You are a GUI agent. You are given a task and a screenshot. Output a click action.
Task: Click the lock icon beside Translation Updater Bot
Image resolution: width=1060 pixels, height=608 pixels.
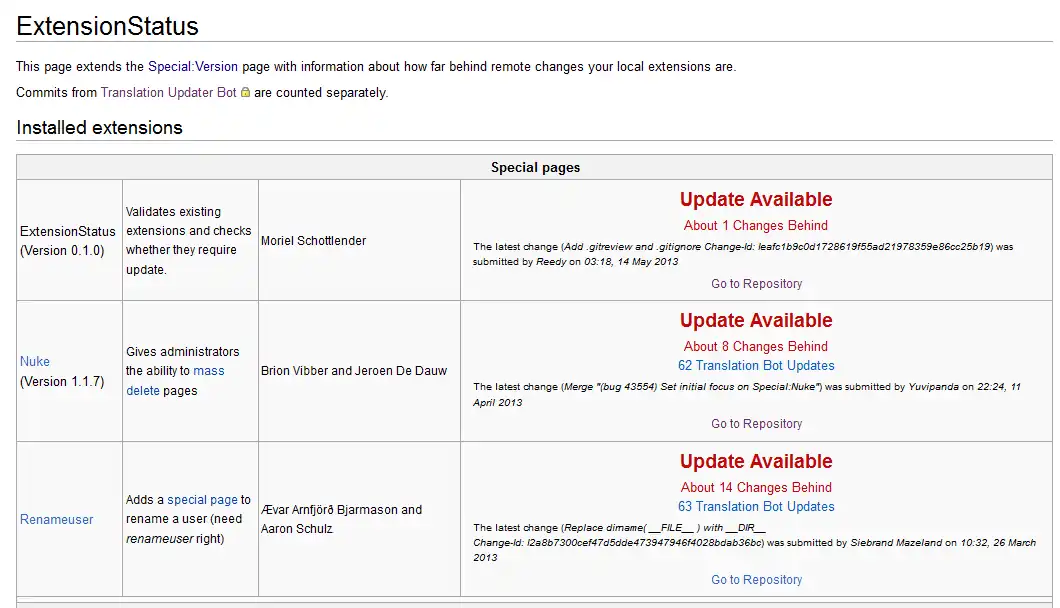click(245, 93)
